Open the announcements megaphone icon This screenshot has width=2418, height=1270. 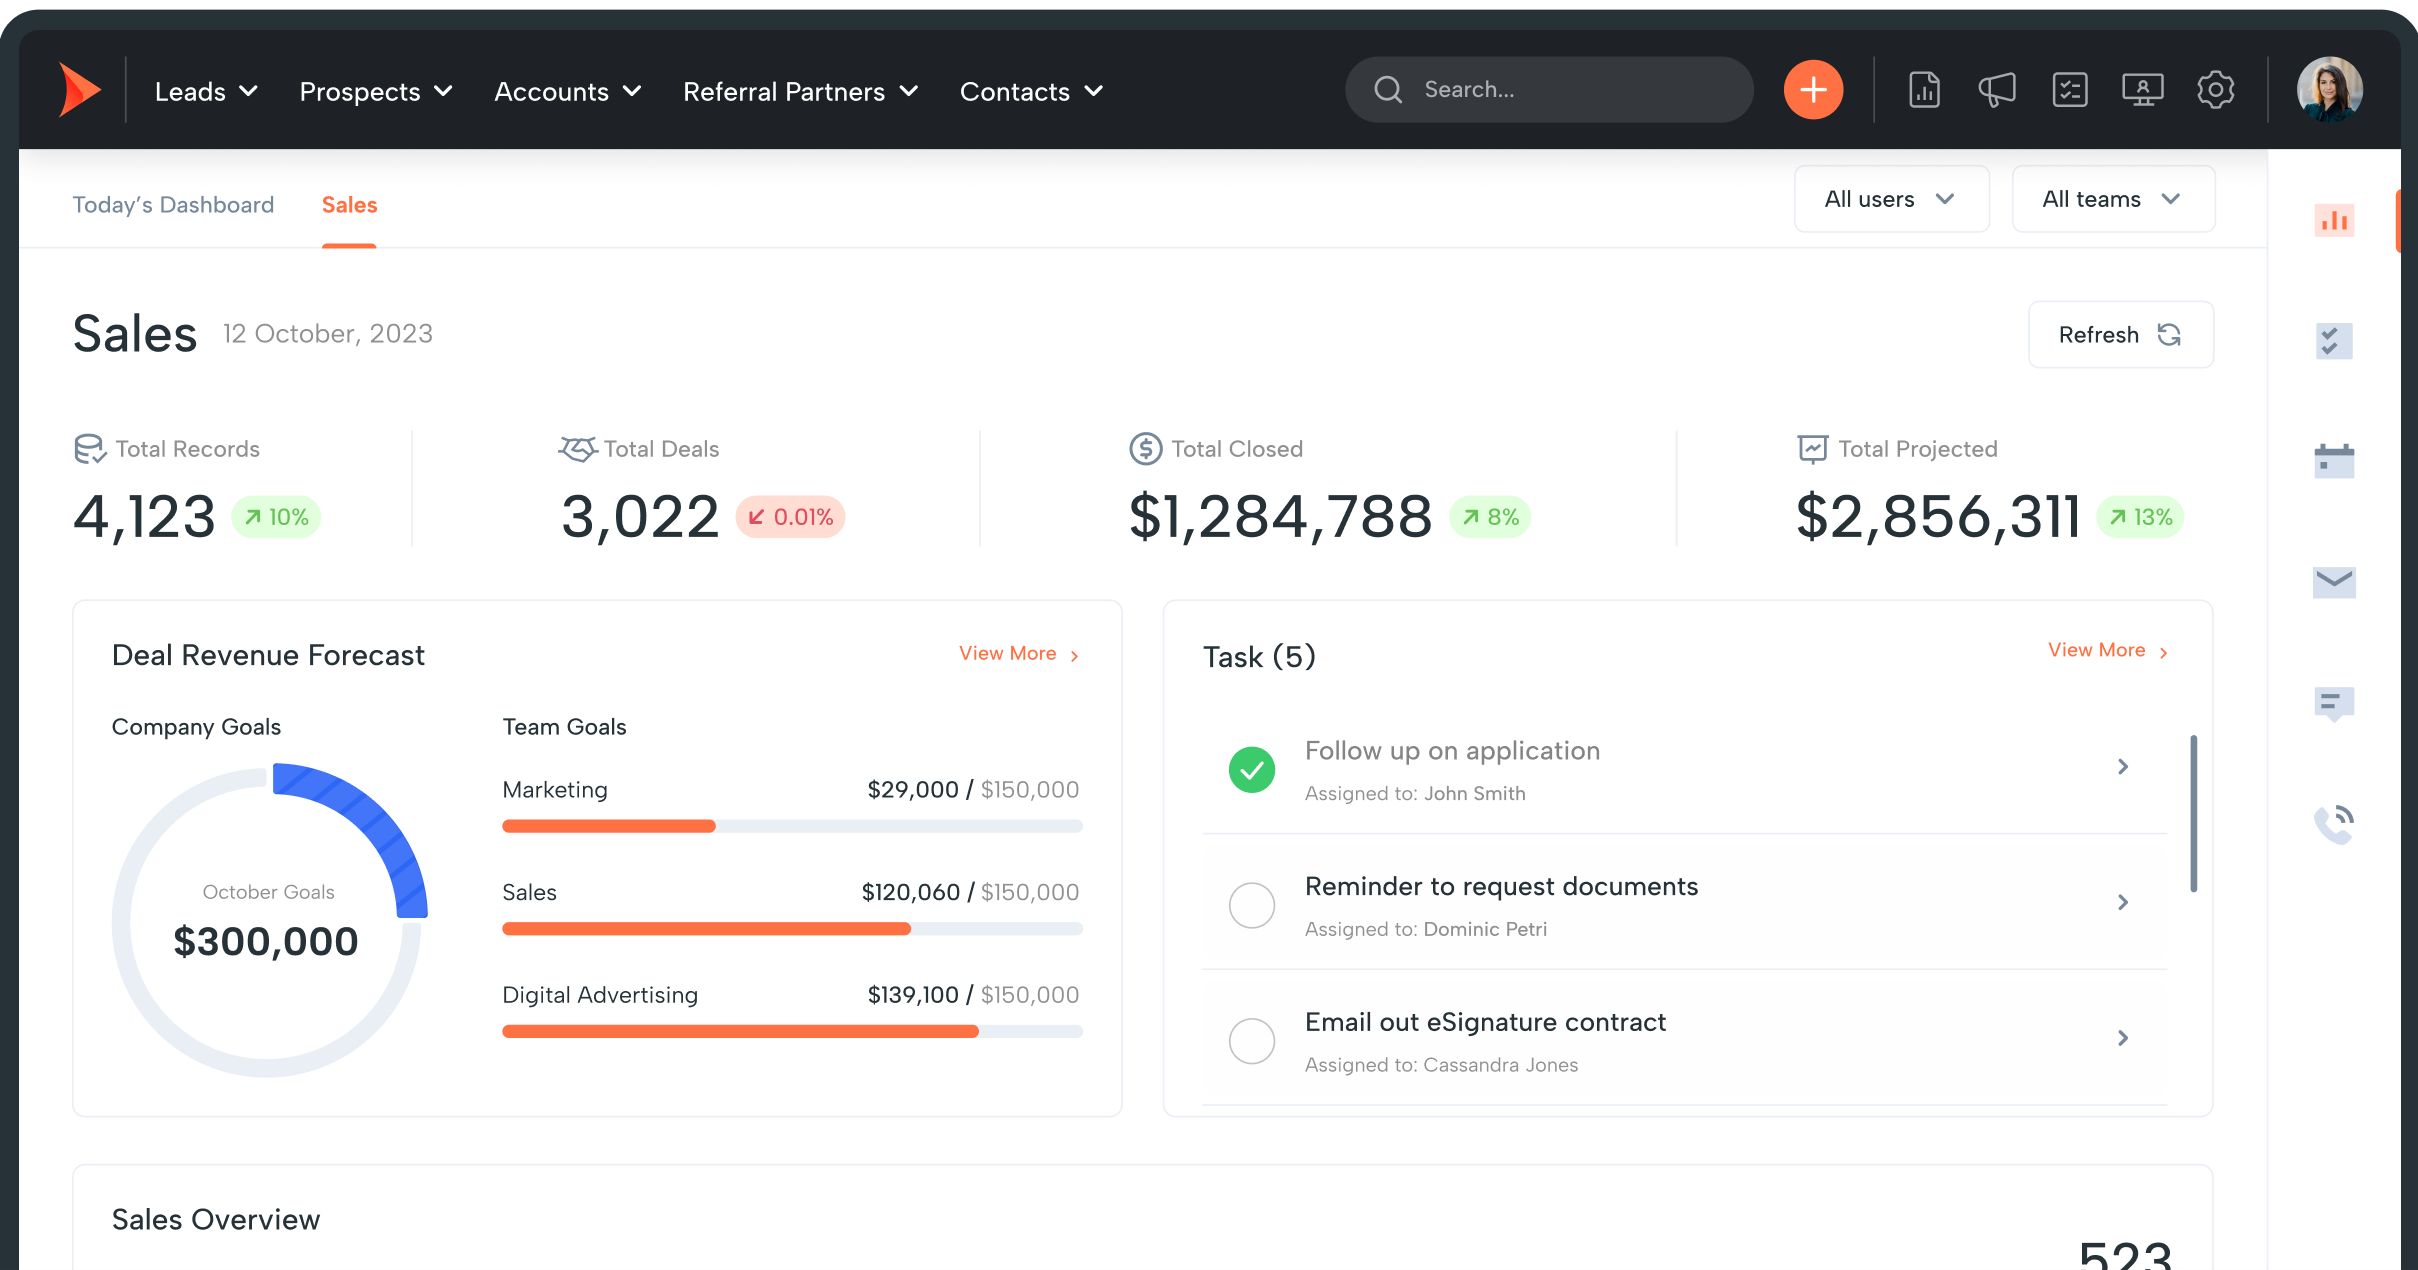click(x=1996, y=89)
